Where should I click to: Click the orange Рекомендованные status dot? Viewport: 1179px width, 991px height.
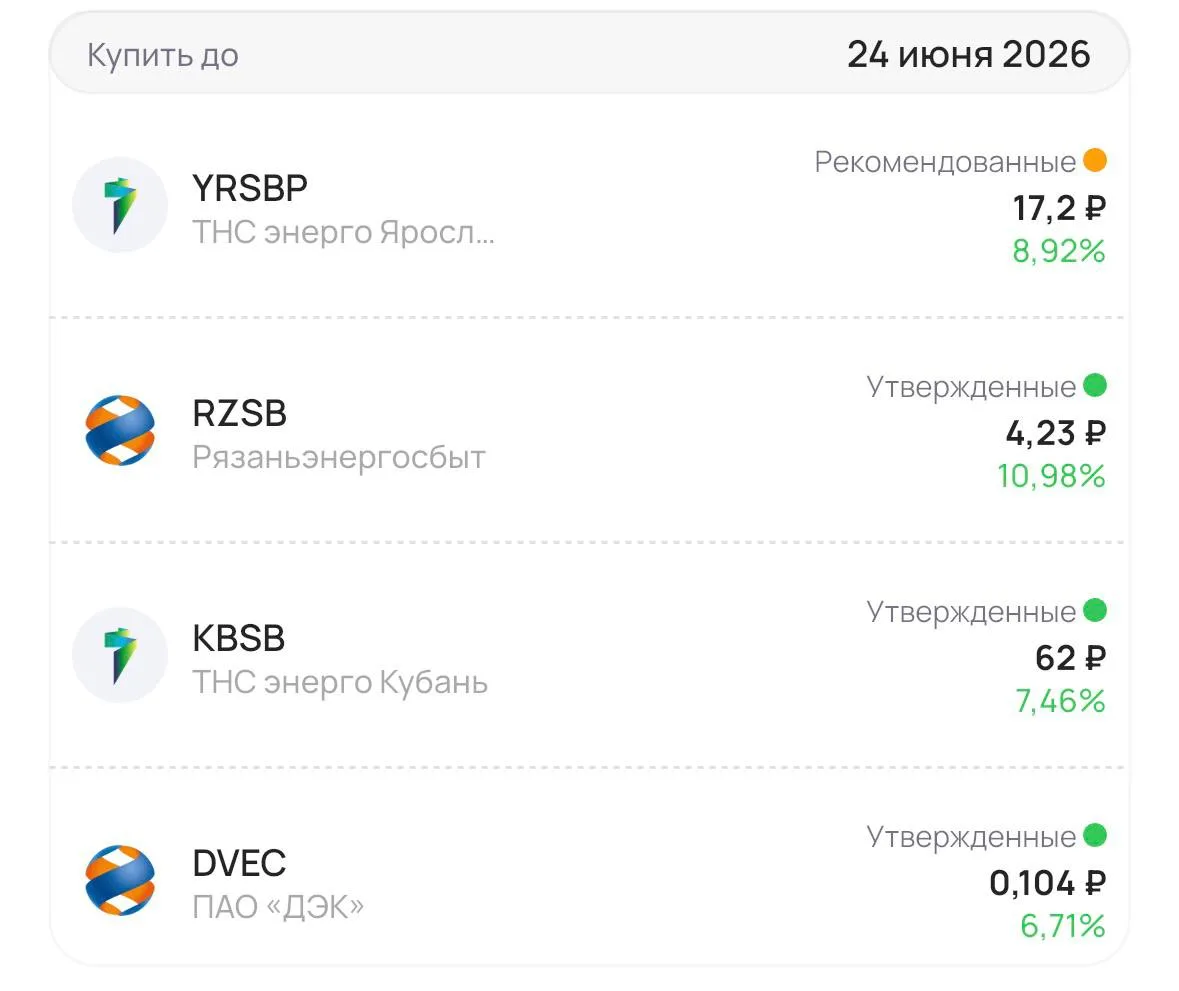1095,160
